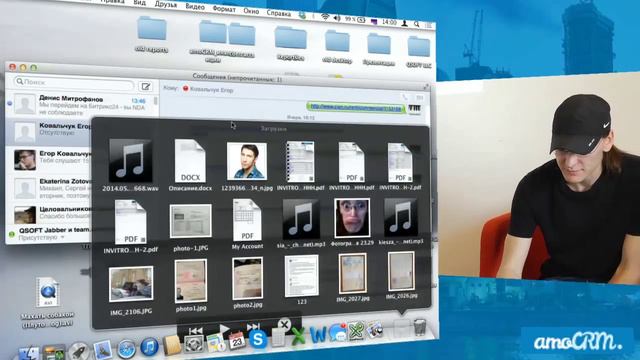The height and width of the screenshot is (360, 640).
Task: Click compose new message button in Messages
Action: click(145, 86)
